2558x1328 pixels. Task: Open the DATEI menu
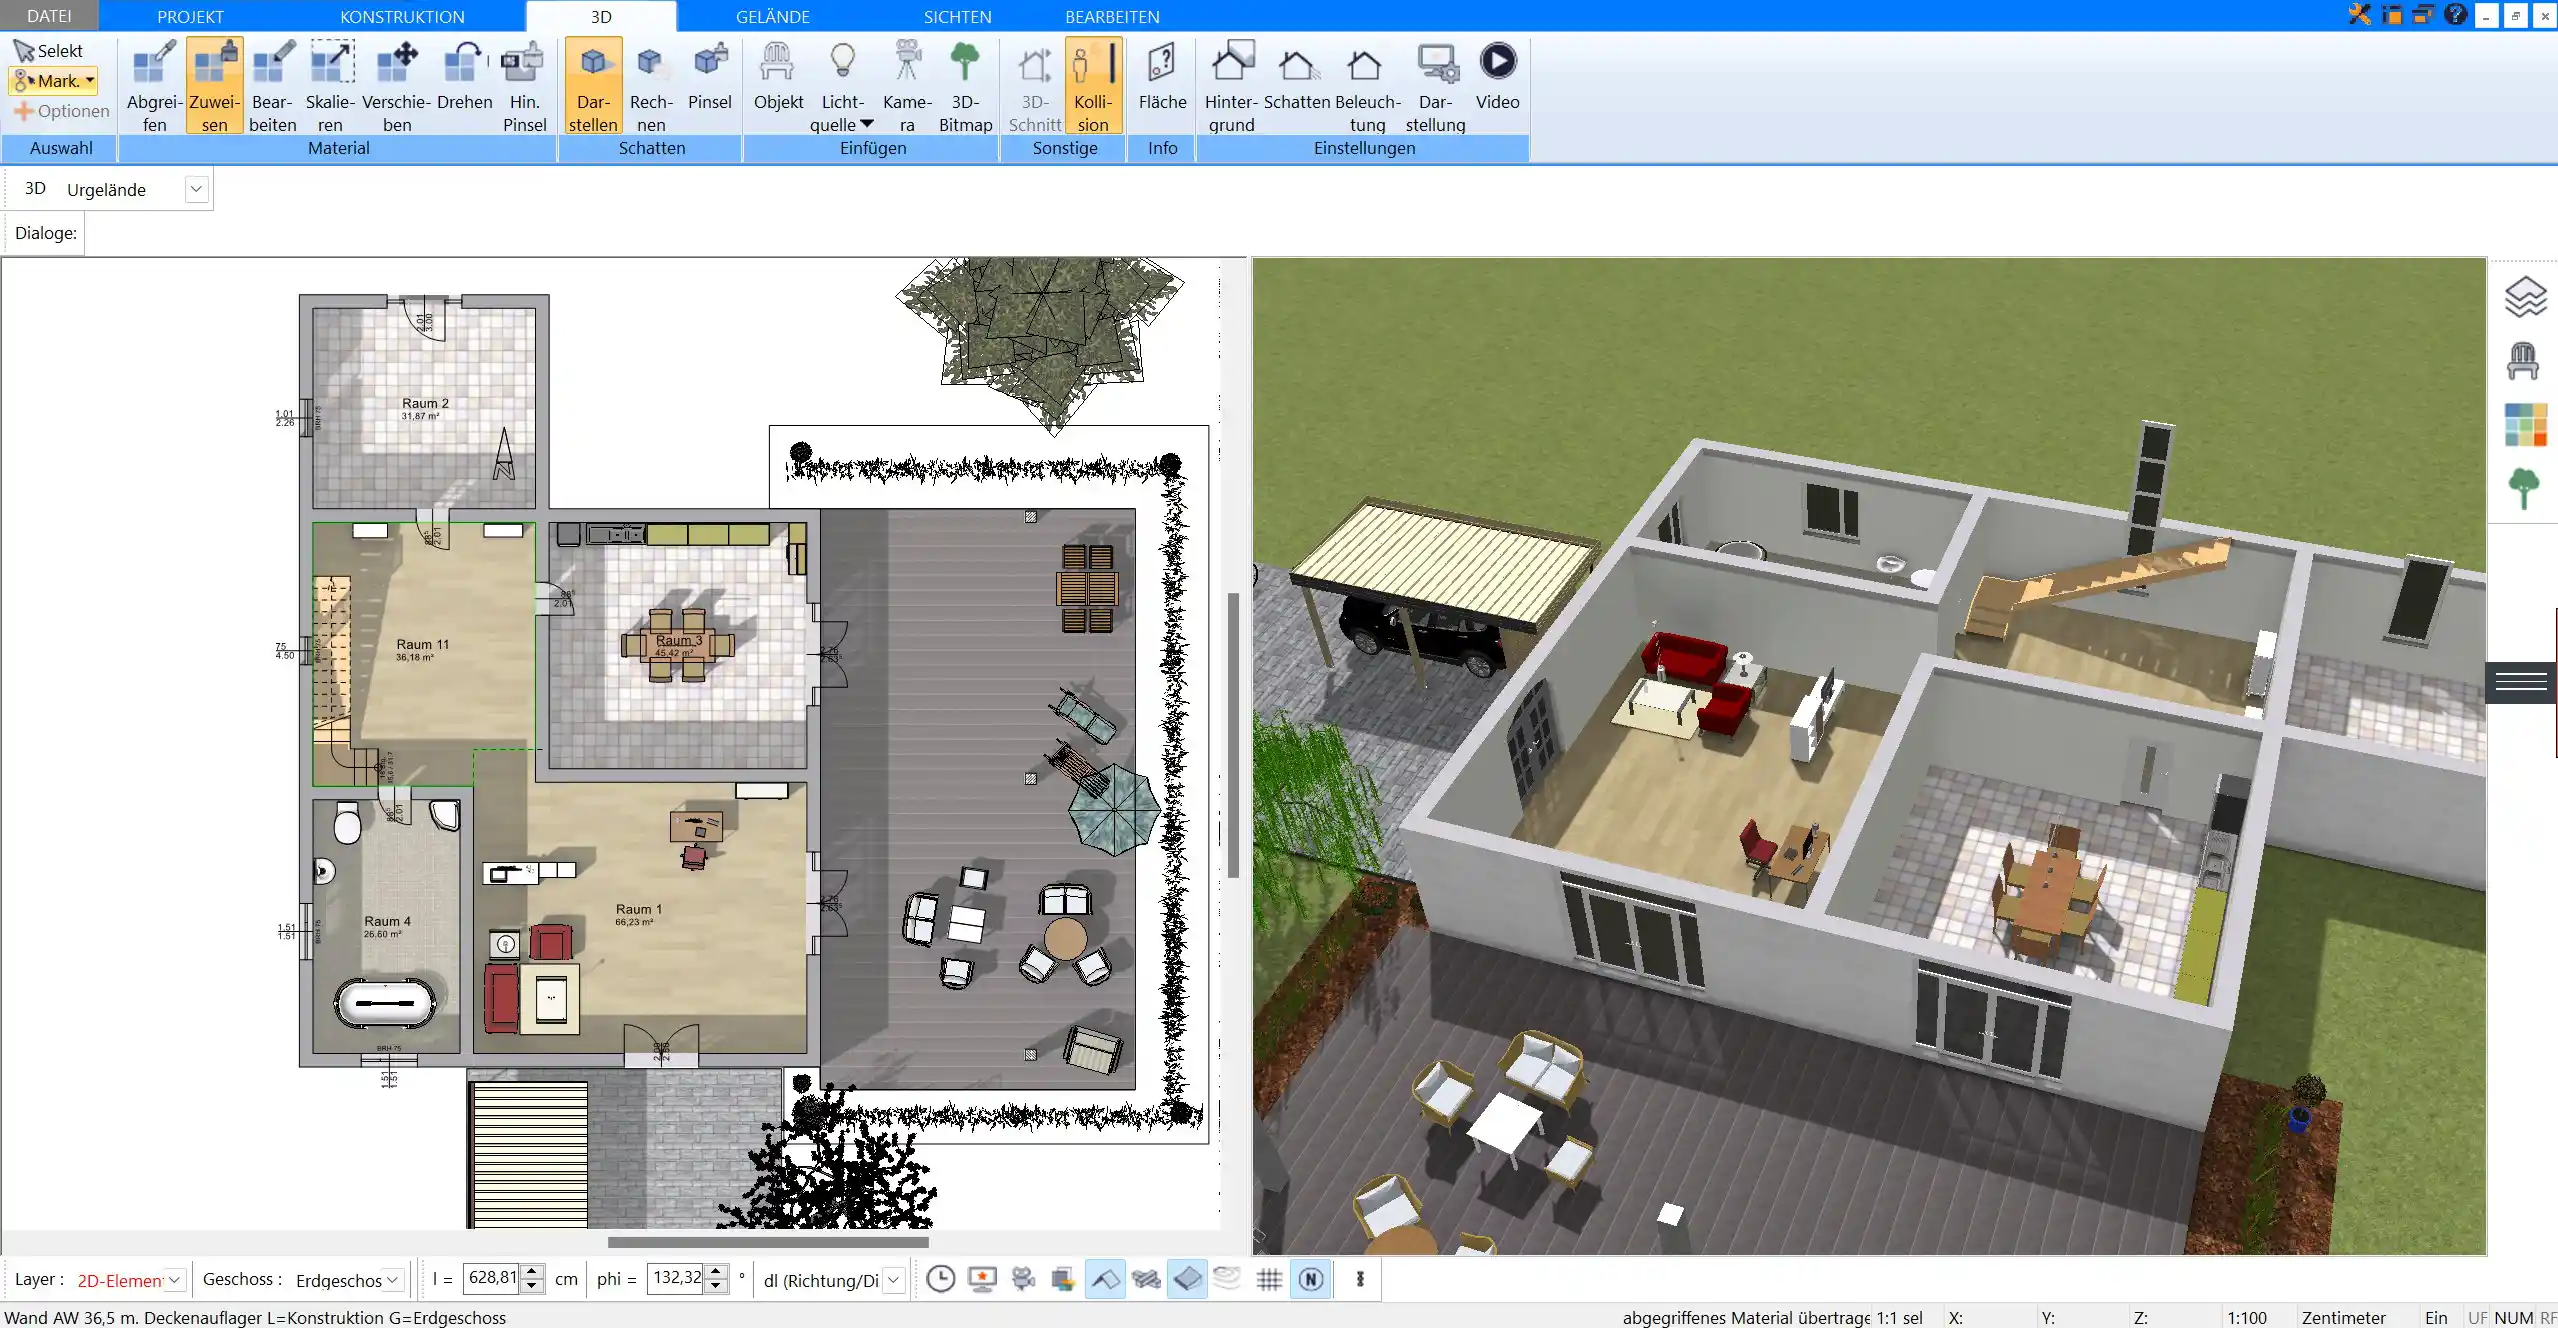coord(49,16)
